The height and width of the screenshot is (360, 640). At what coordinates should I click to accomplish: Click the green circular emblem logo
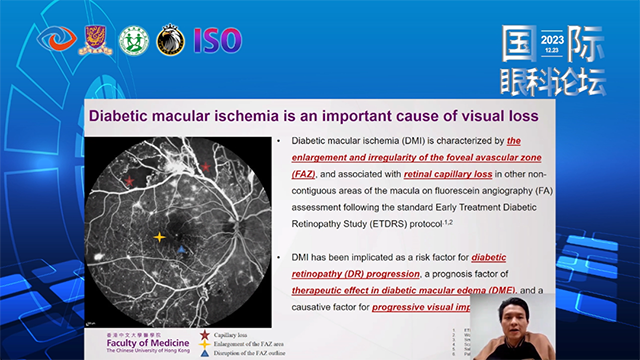tap(134, 41)
